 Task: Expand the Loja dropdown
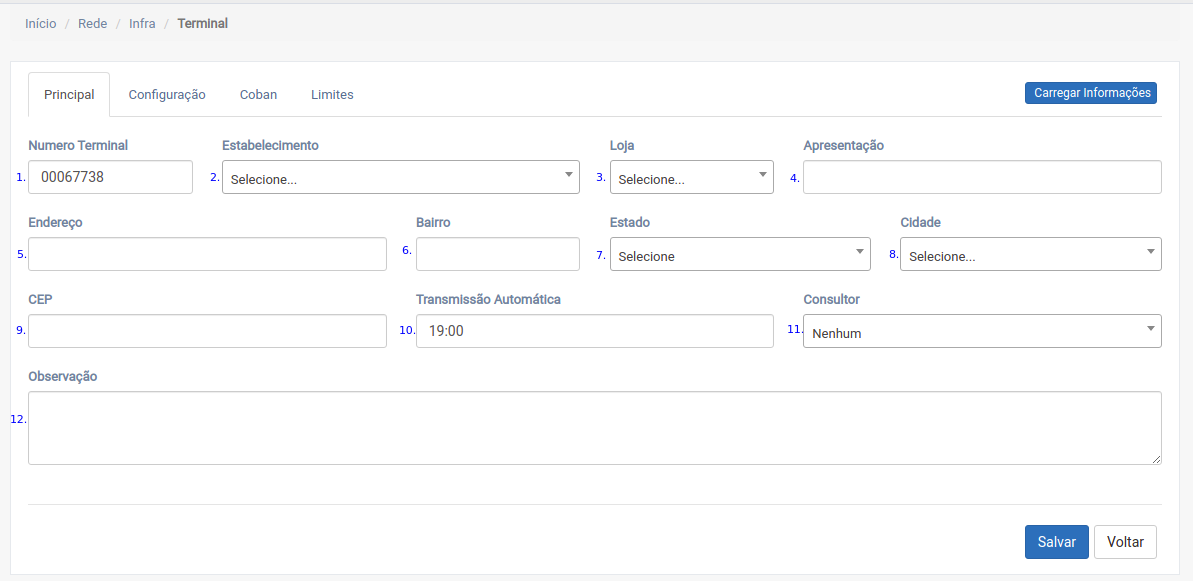[x=691, y=178]
